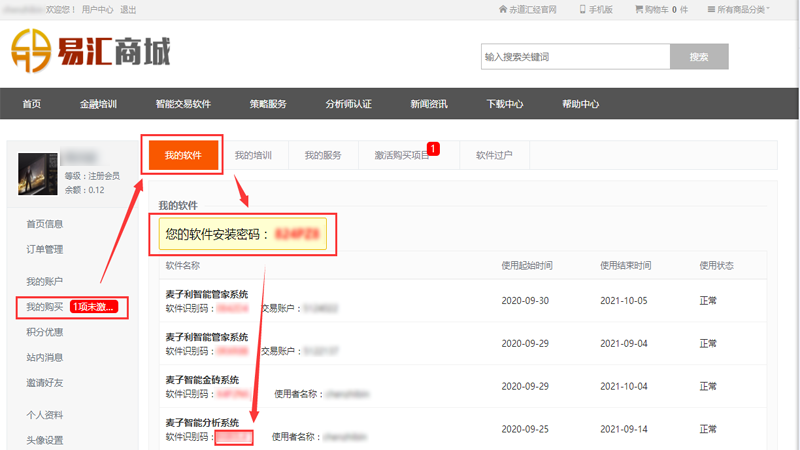Image resolution: width=800 pixels, height=450 pixels.
Task: Click the 使用结束时间 column header
Action: tap(626, 265)
